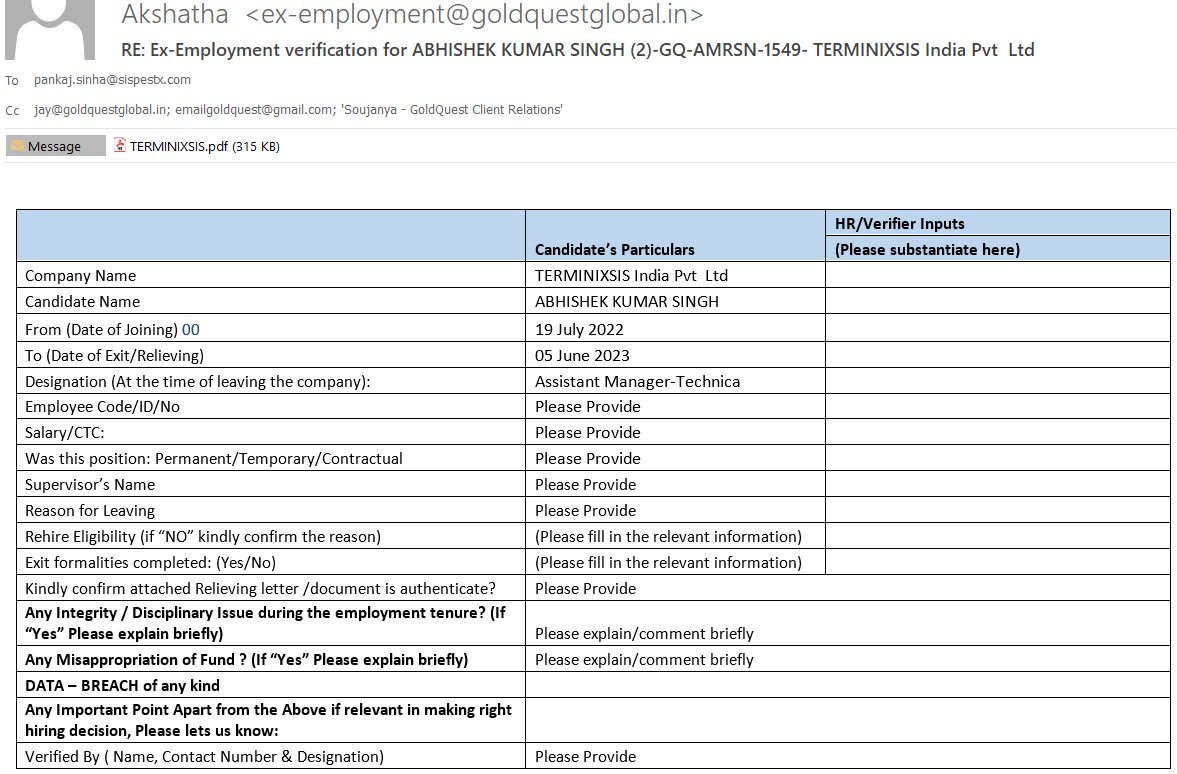This screenshot has height=774, width=1177.
Task: Click the Supervisor's Name label
Action: [x=90, y=484]
